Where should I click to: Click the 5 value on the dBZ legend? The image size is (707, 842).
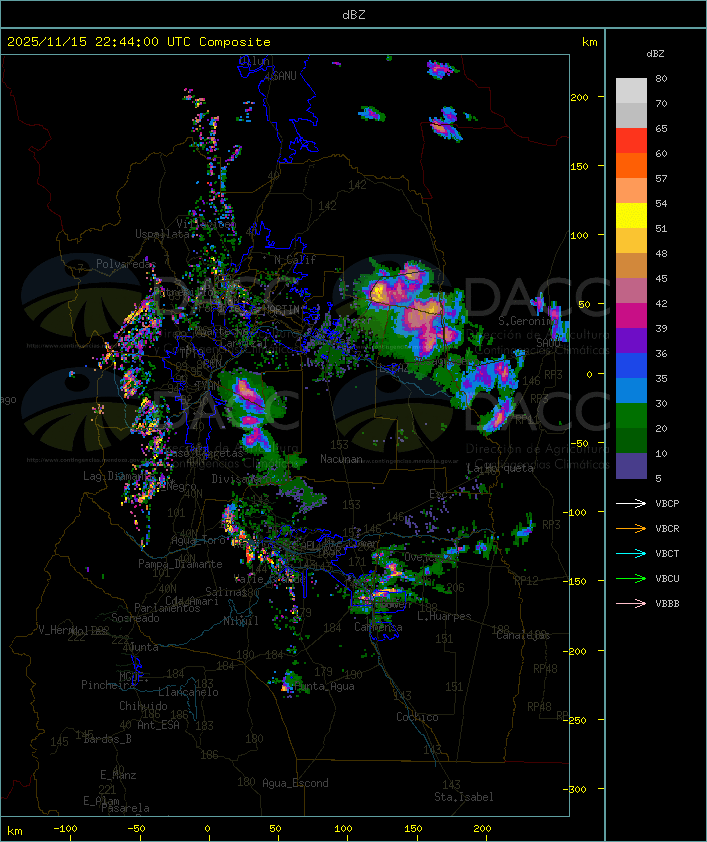(658, 478)
